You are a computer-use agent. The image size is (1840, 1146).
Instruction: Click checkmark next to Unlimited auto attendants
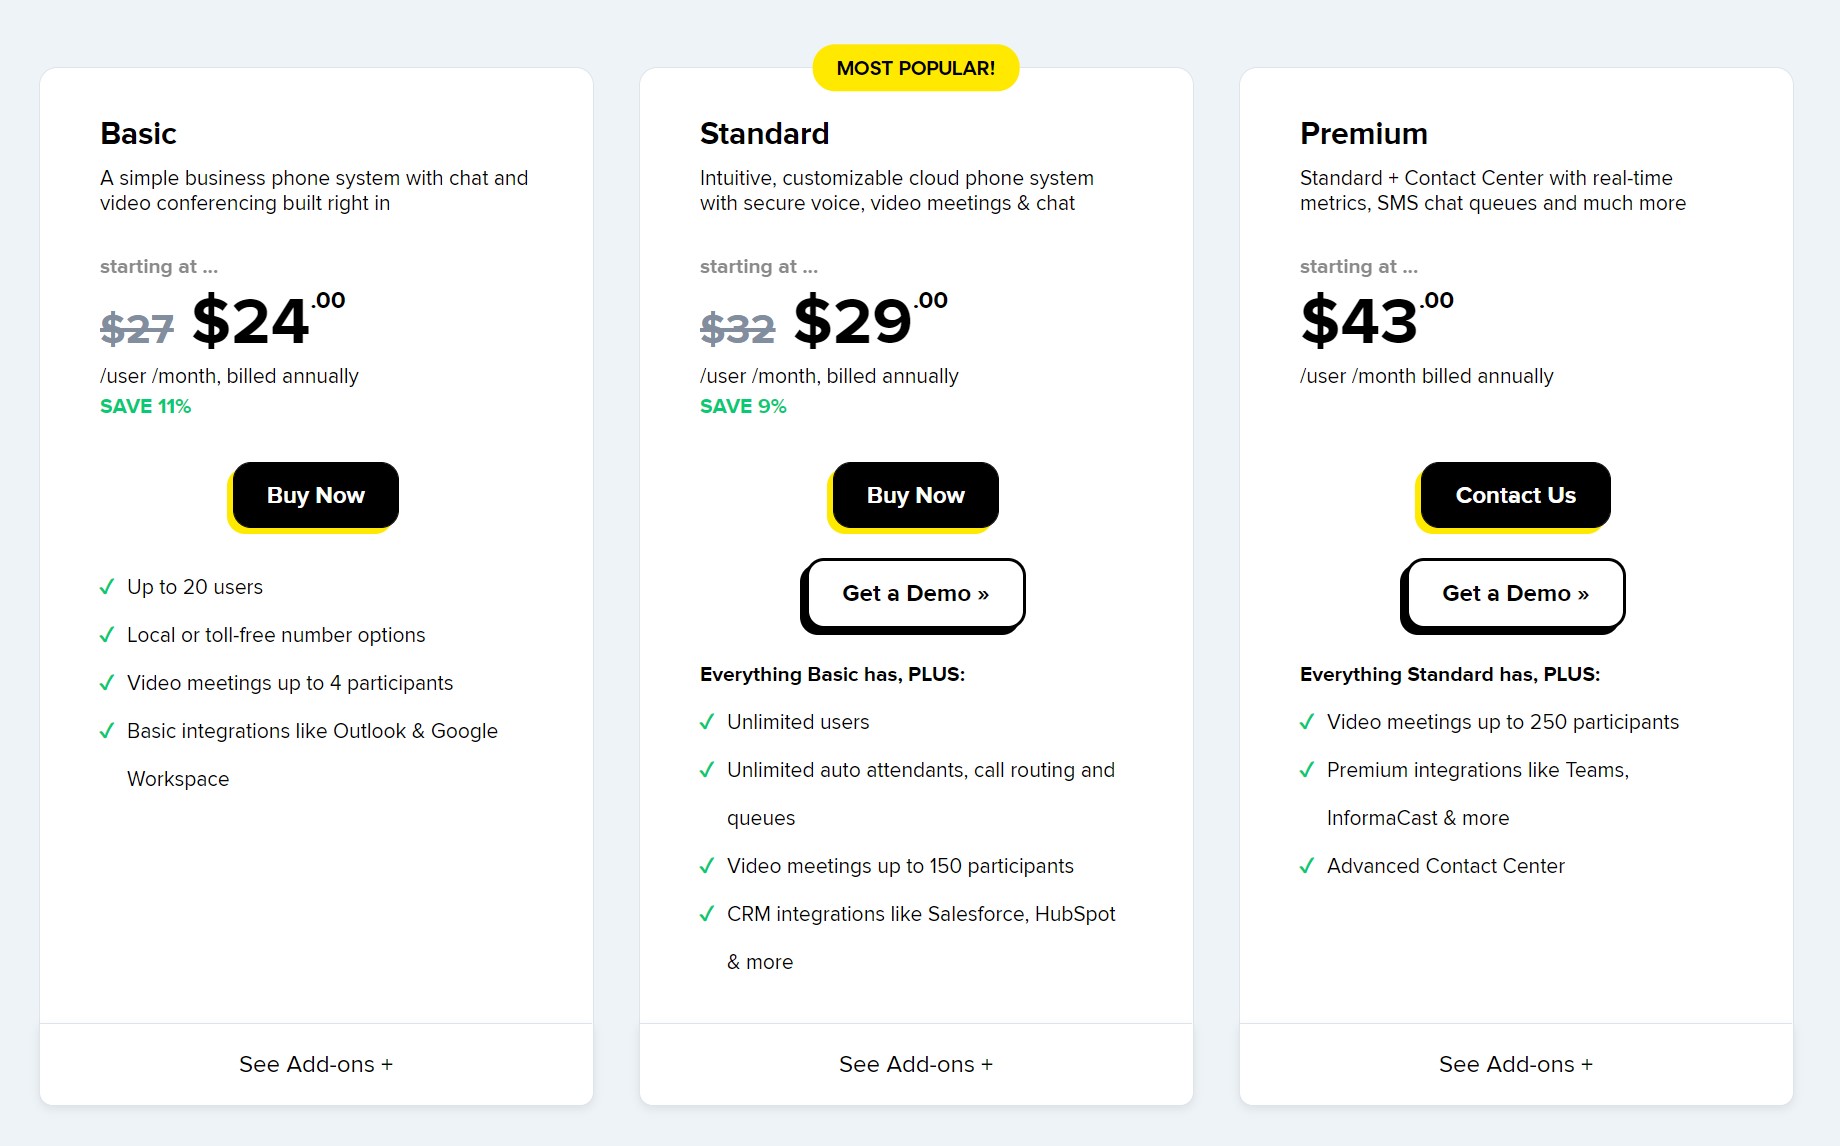click(707, 770)
